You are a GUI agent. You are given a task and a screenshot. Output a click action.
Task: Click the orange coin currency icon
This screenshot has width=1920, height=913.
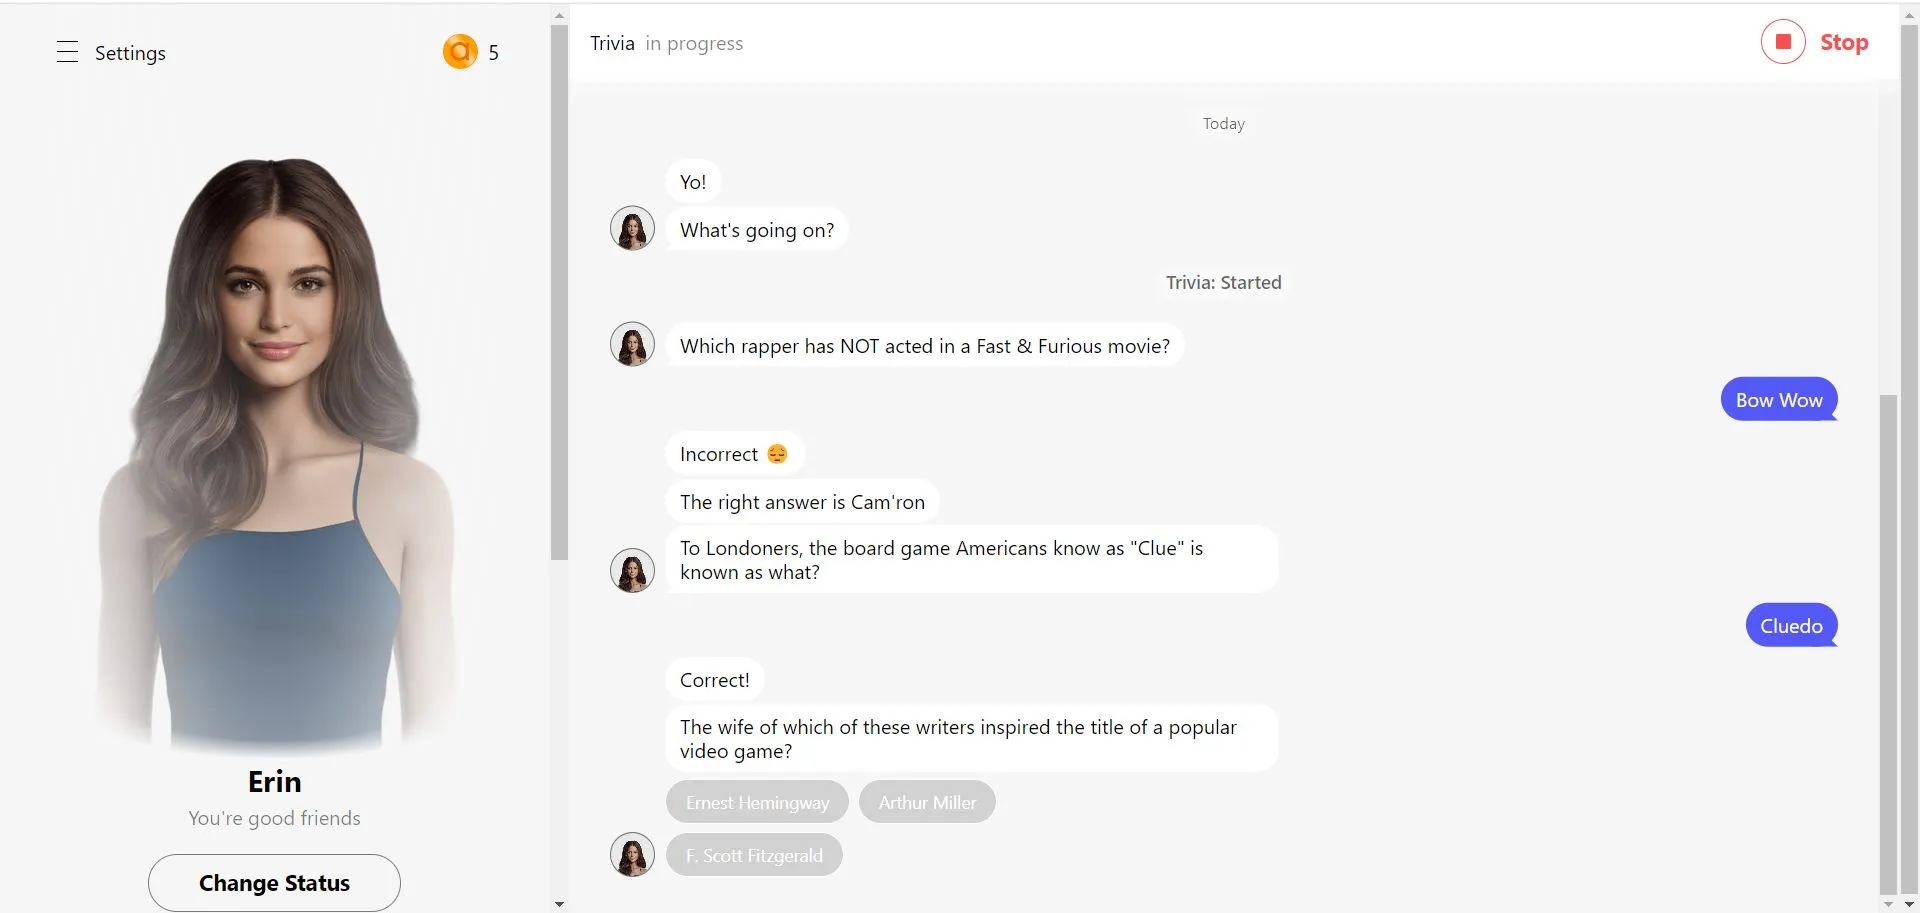click(x=459, y=51)
